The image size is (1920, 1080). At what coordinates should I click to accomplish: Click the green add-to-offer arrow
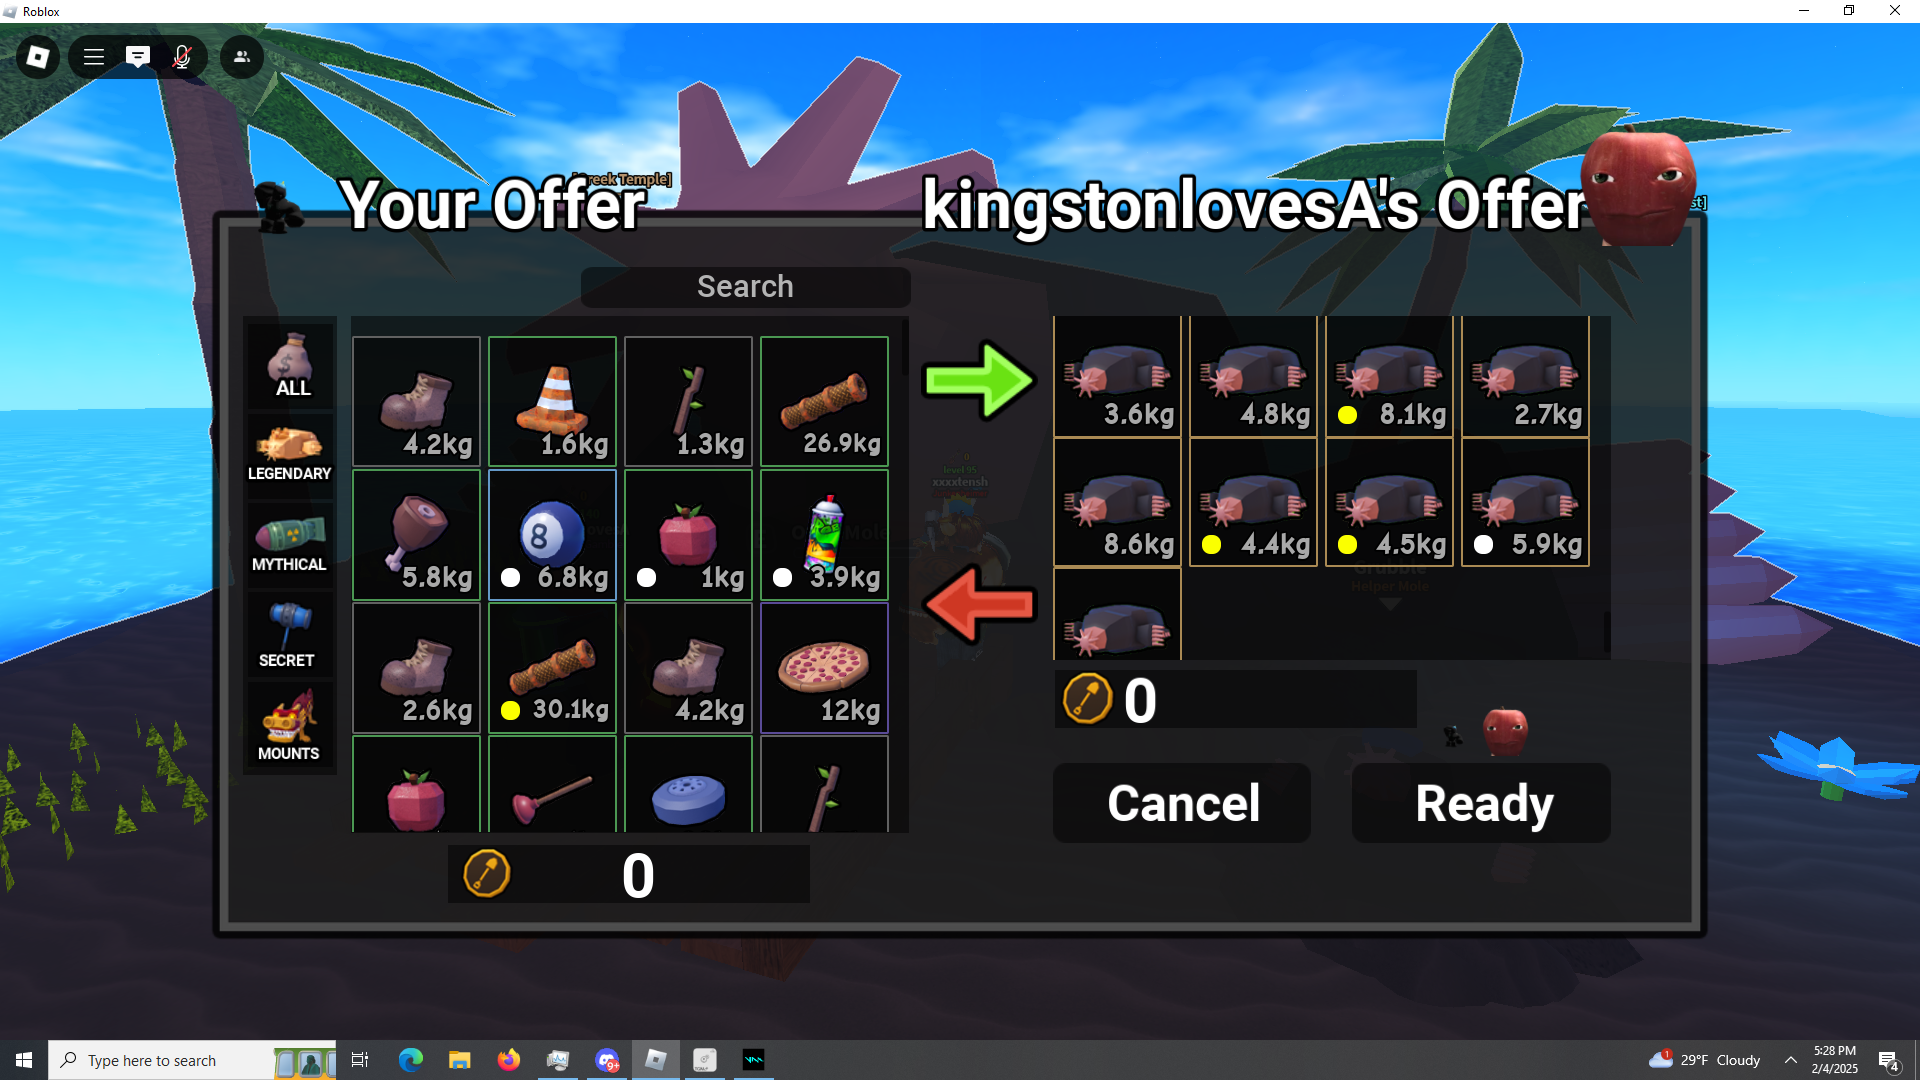pos(978,380)
